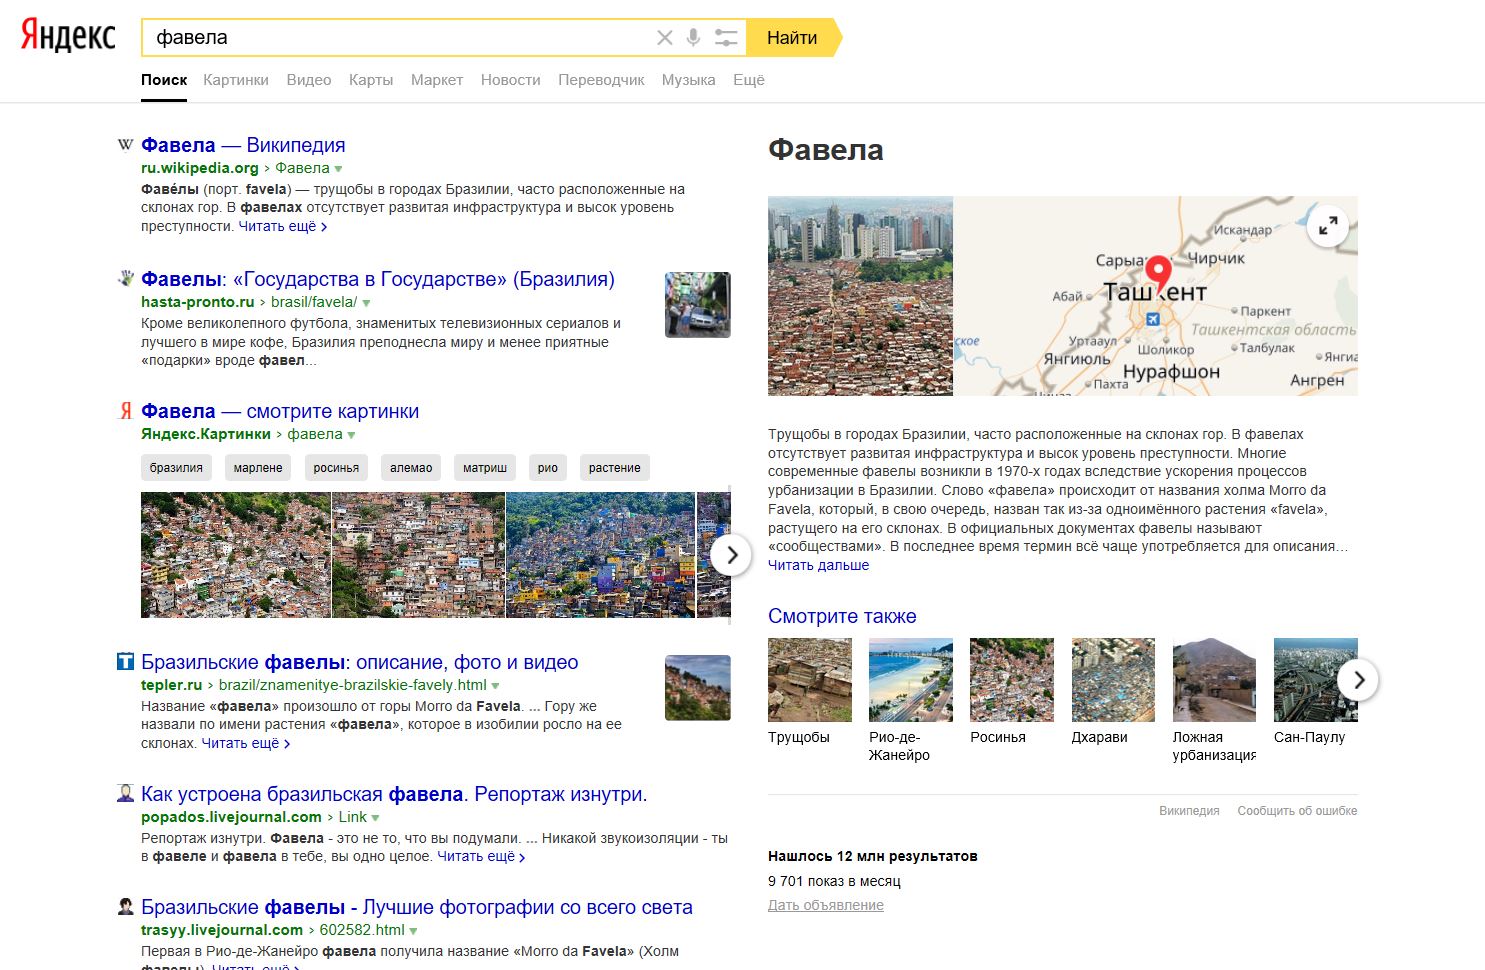
Task: Open the Ещё menu in navigation
Action: pyautogui.click(x=748, y=80)
